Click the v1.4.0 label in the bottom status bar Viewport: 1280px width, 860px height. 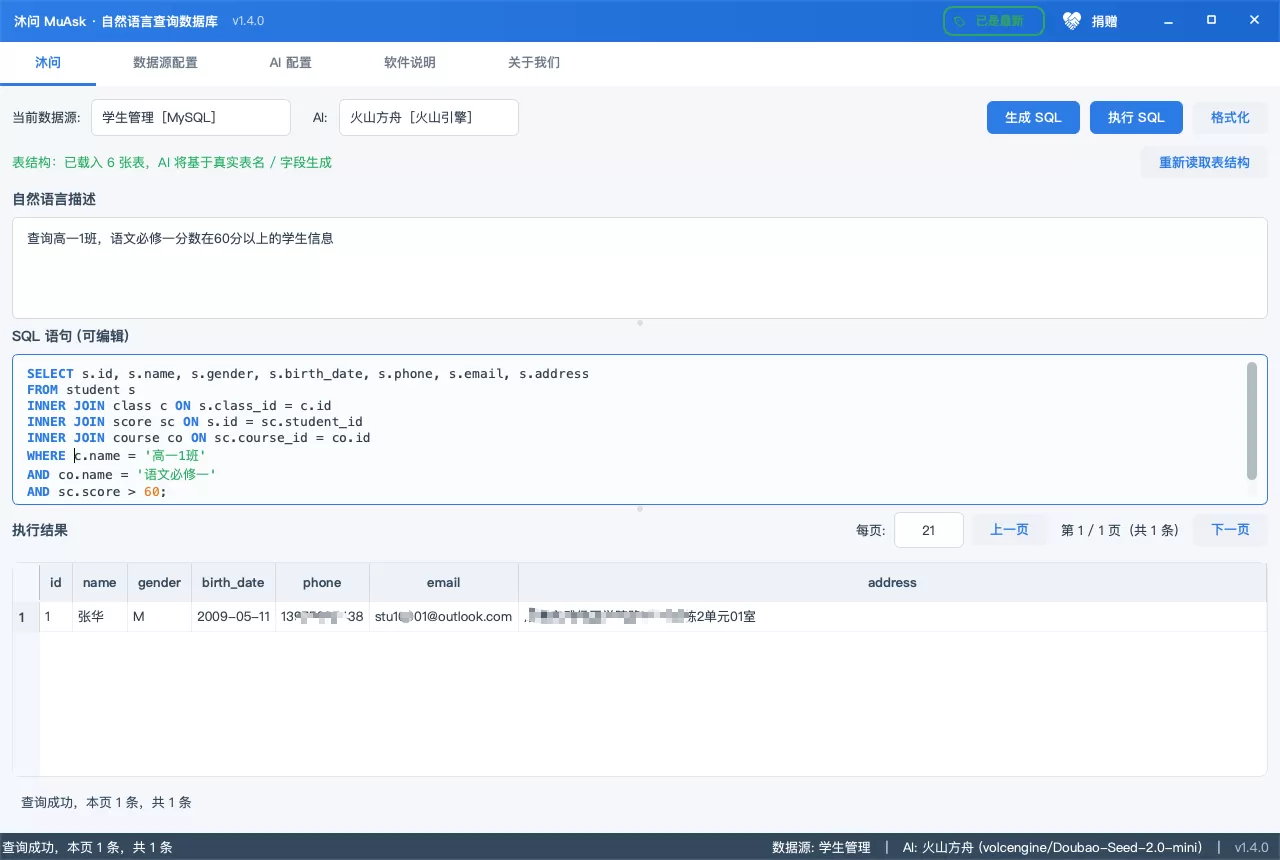(x=1251, y=847)
